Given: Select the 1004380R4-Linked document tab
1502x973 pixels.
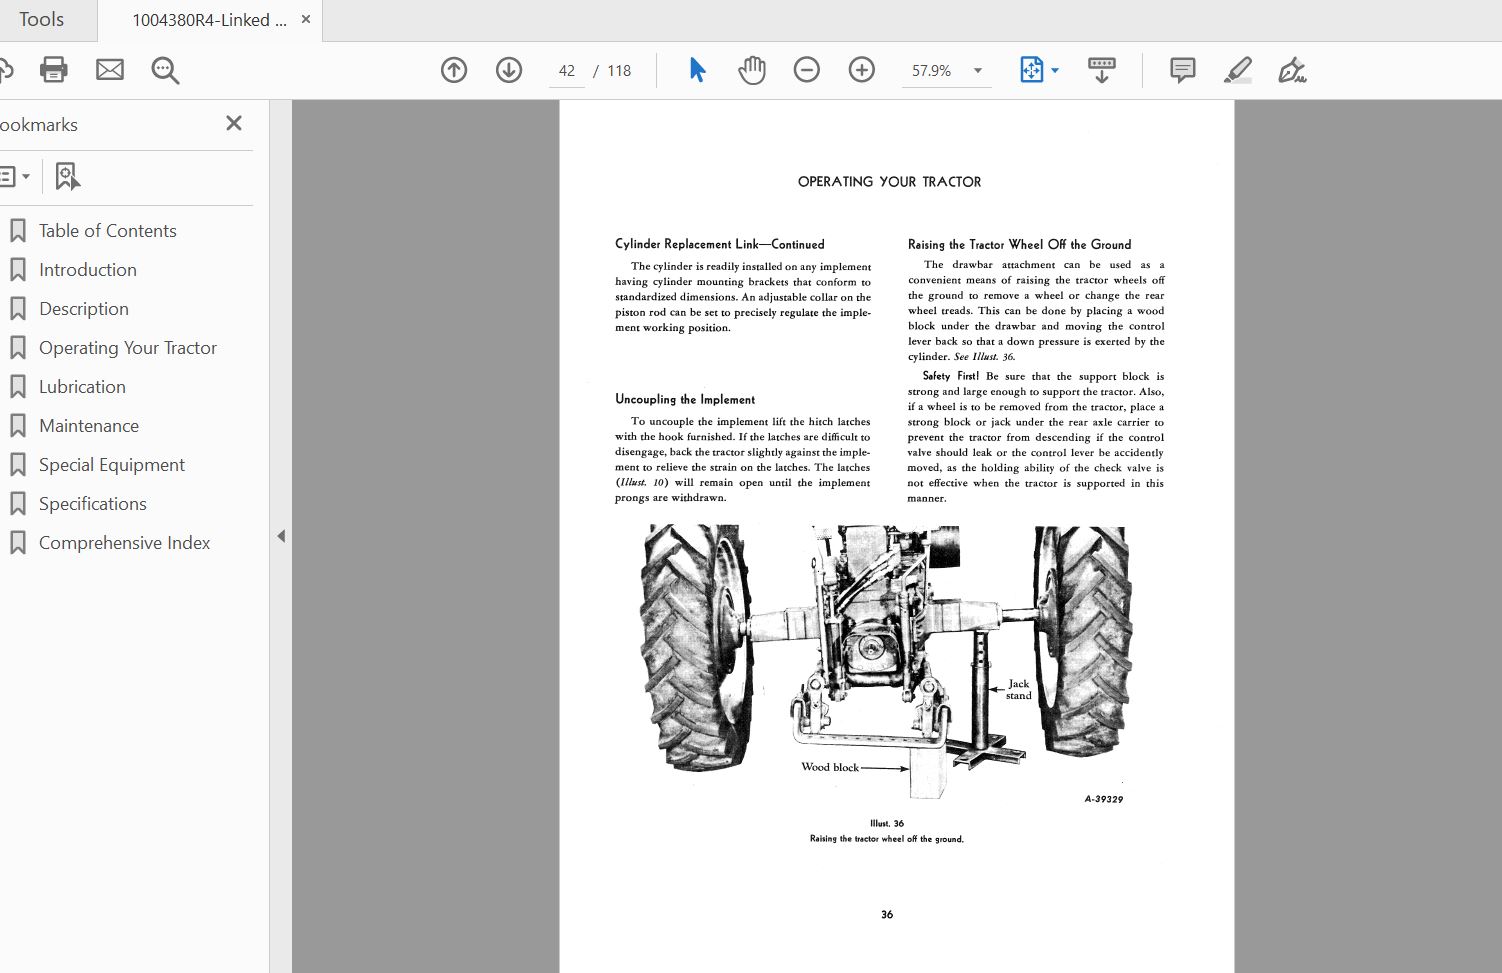Looking at the screenshot, I should pos(205,19).
